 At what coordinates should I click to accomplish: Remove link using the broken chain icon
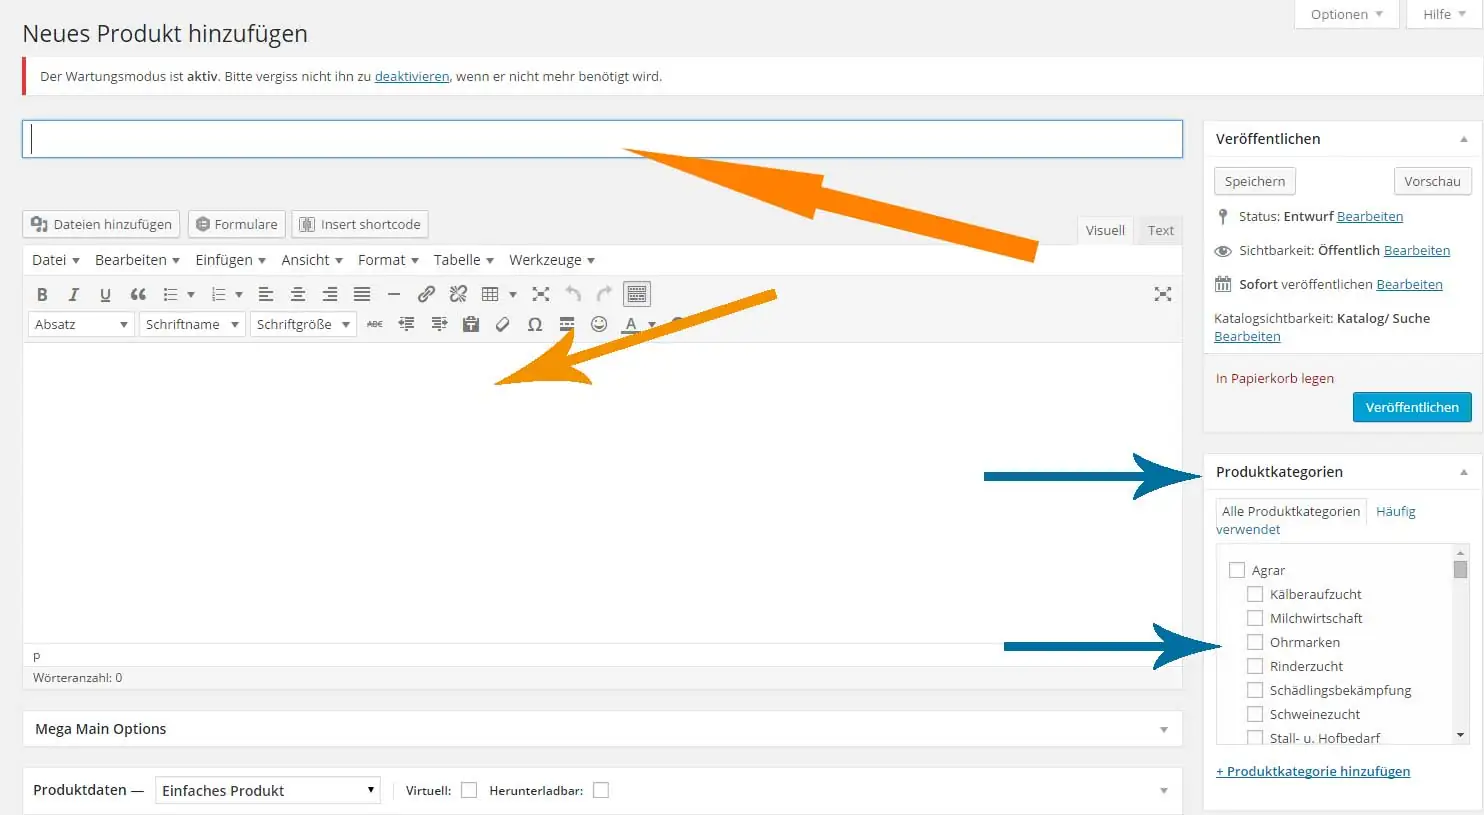pos(458,293)
